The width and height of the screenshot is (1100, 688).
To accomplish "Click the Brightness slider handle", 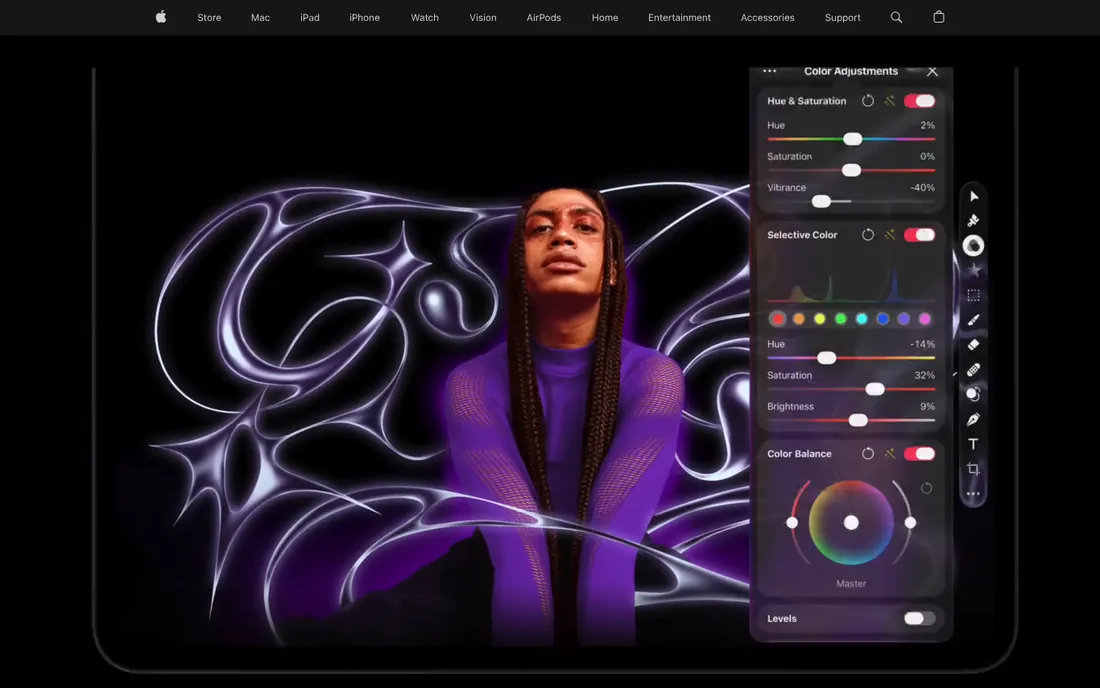I will coord(858,420).
